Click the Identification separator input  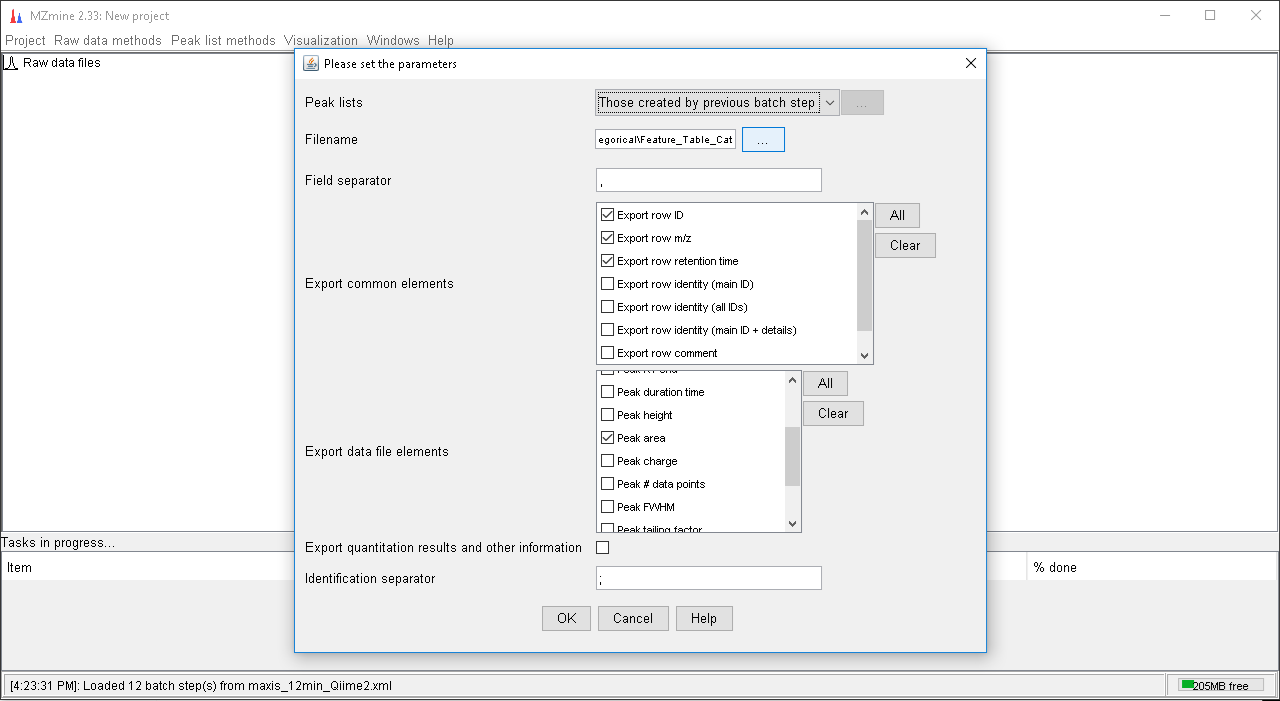tap(709, 578)
